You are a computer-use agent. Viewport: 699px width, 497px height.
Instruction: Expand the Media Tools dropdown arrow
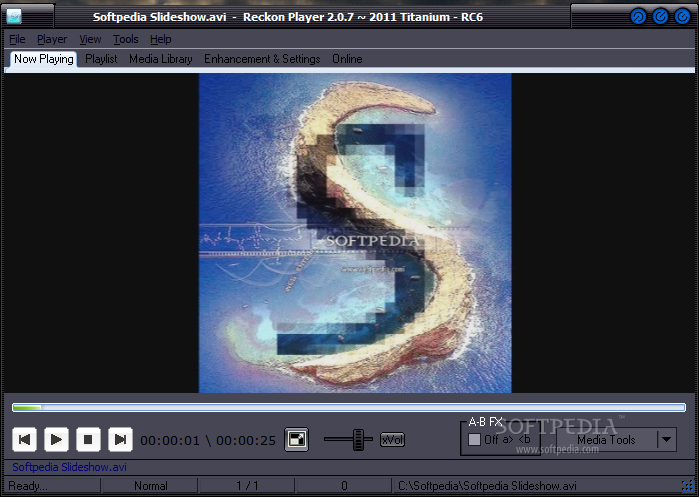point(667,440)
